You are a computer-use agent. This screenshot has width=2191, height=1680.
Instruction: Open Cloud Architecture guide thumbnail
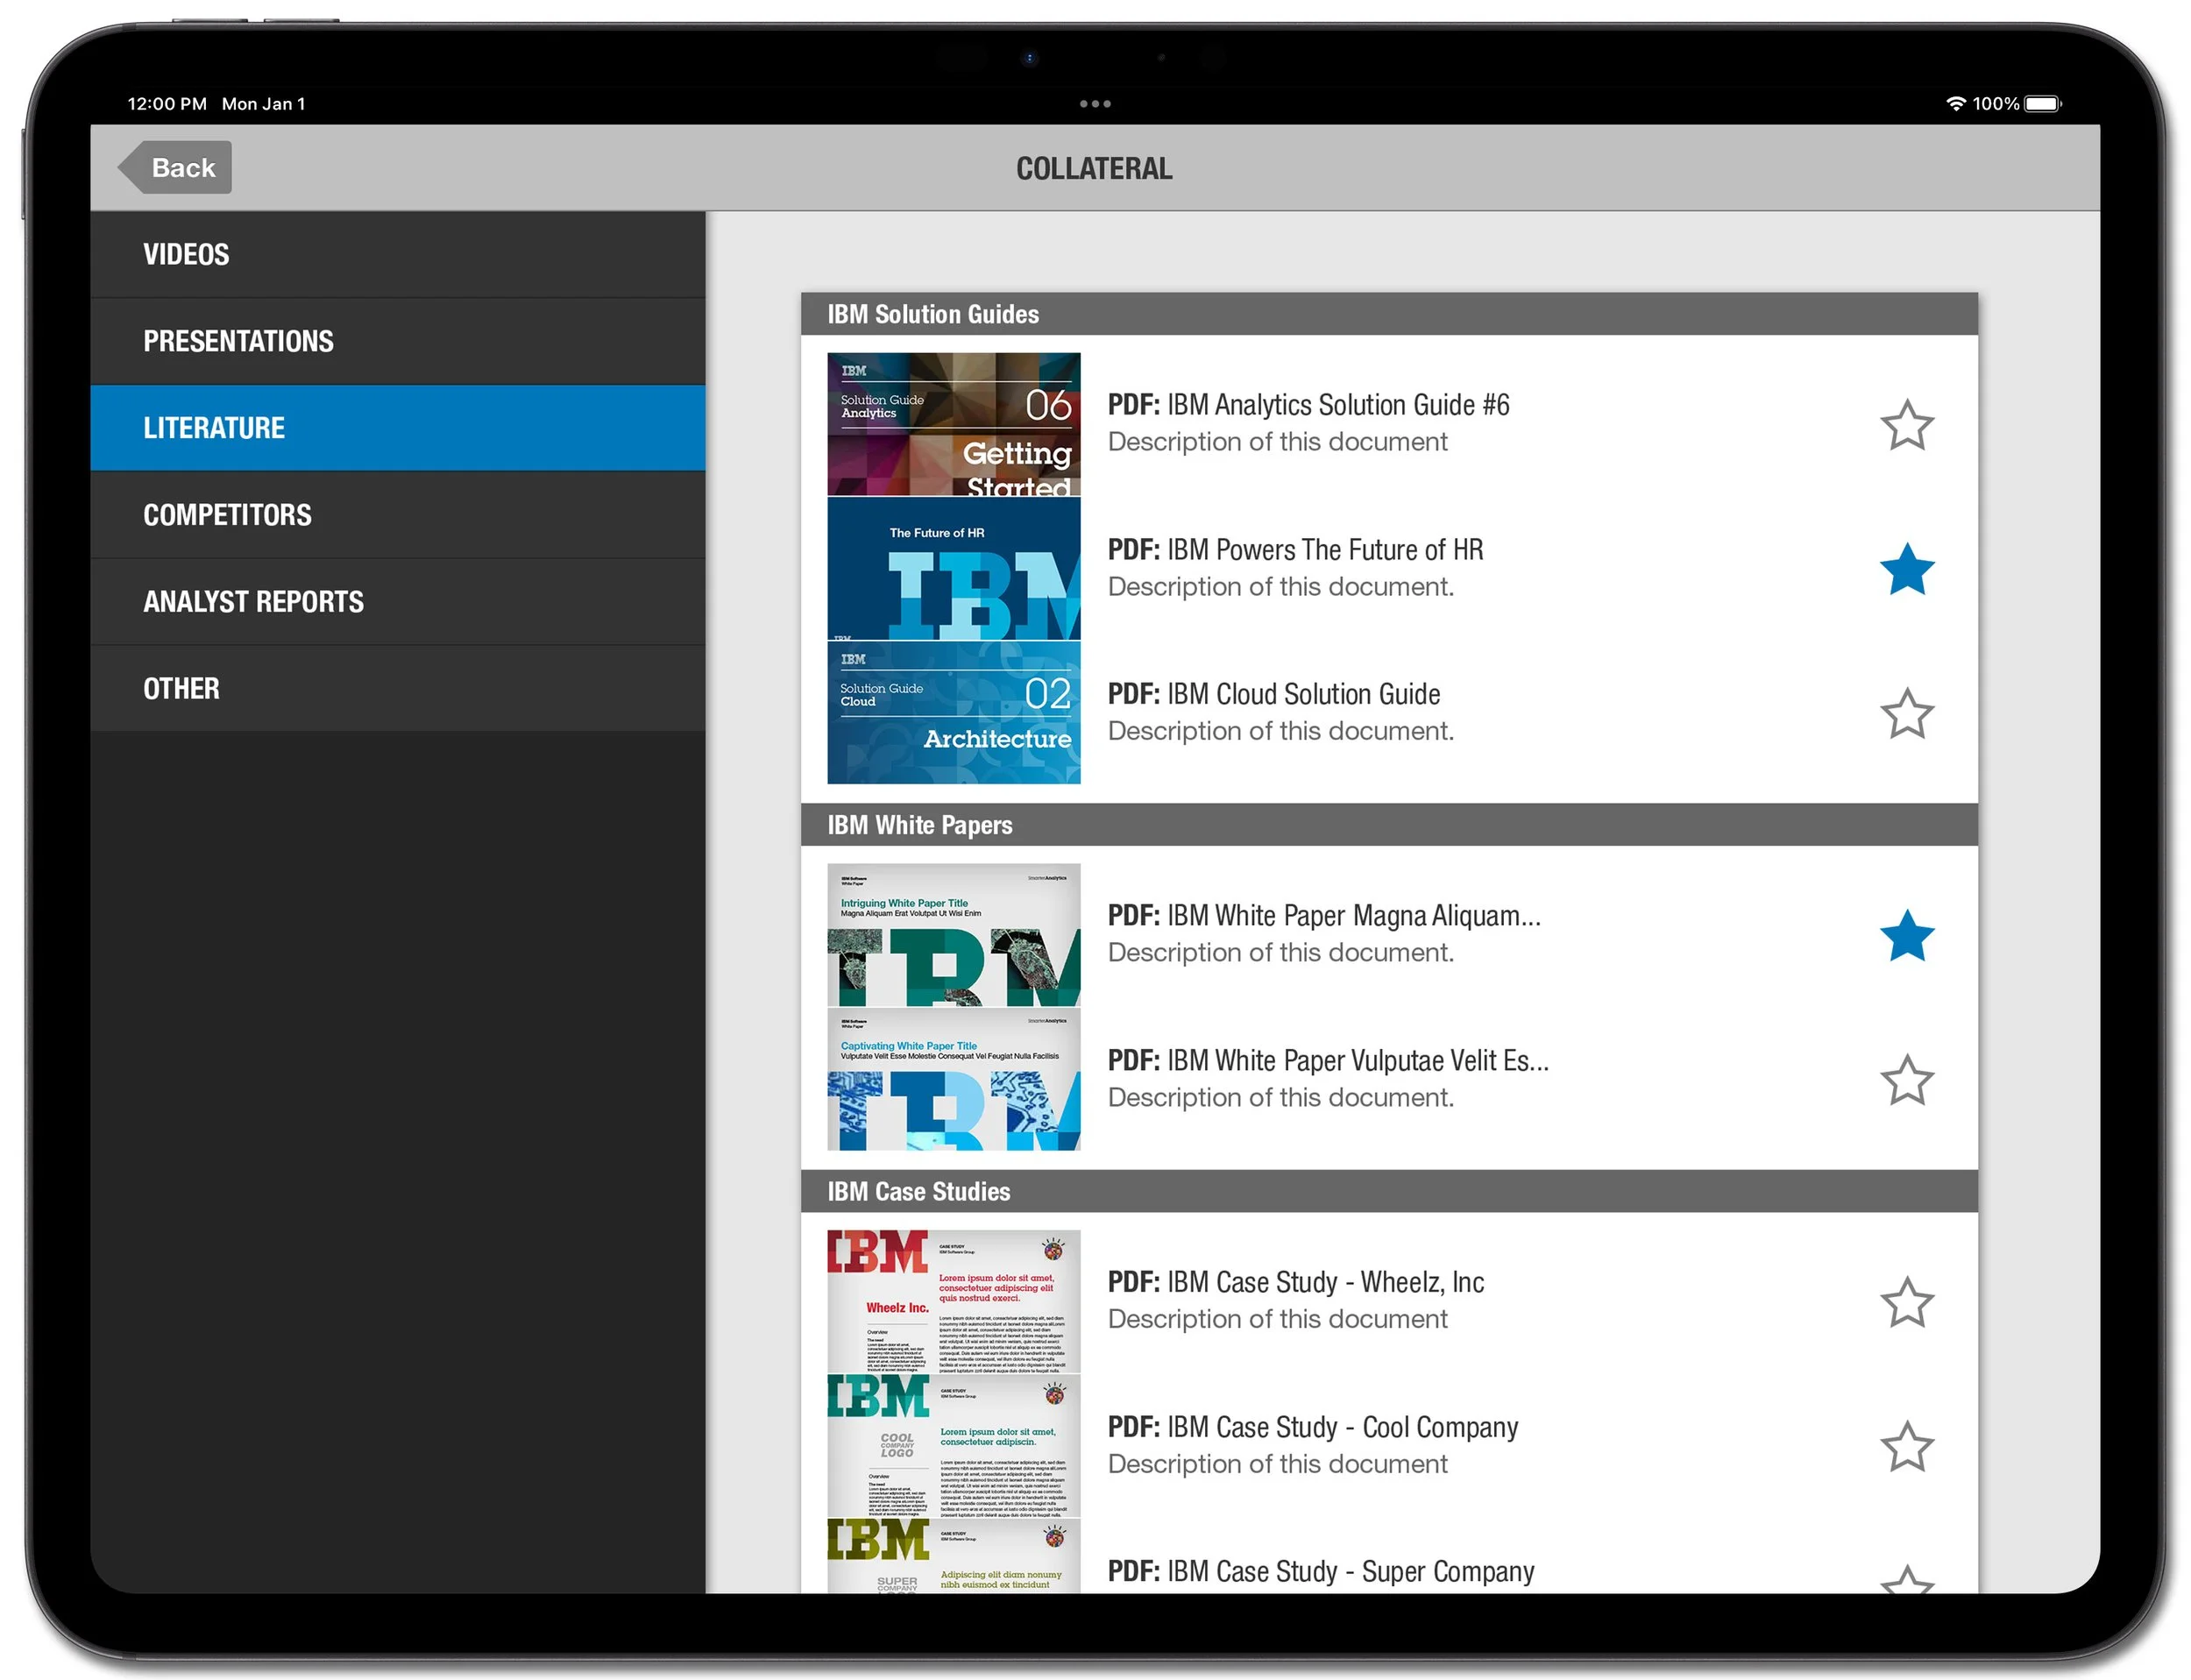point(953,713)
